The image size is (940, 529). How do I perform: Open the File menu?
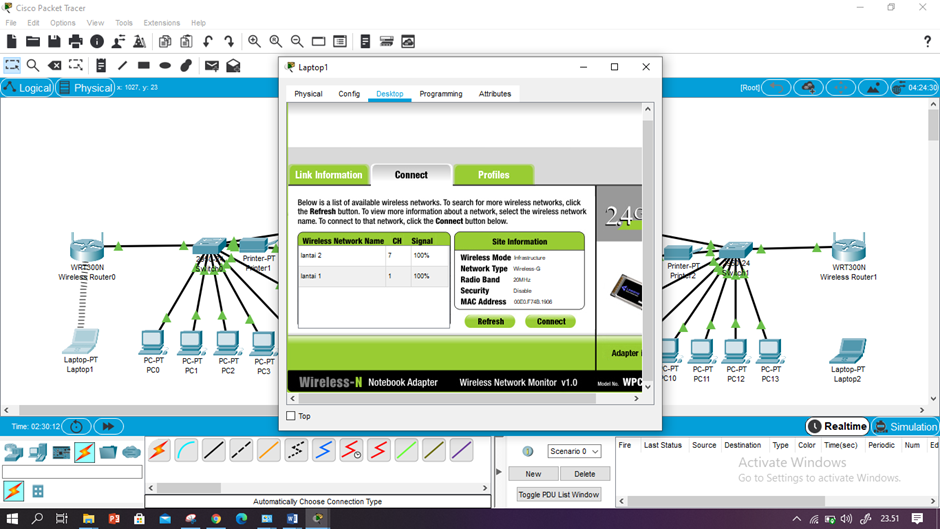[x=11, y=23]
